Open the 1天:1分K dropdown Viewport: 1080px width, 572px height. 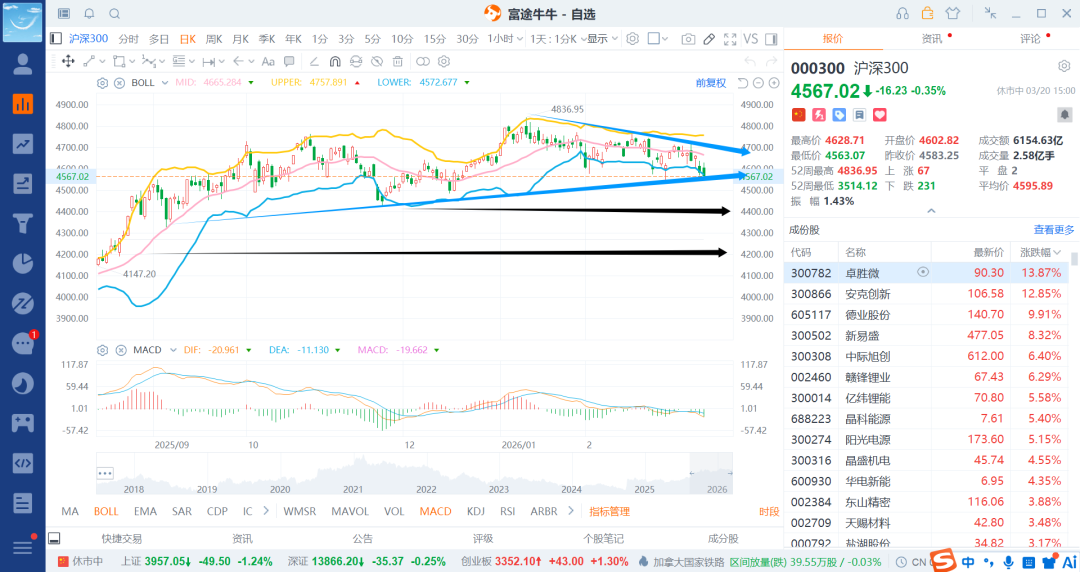558,39
